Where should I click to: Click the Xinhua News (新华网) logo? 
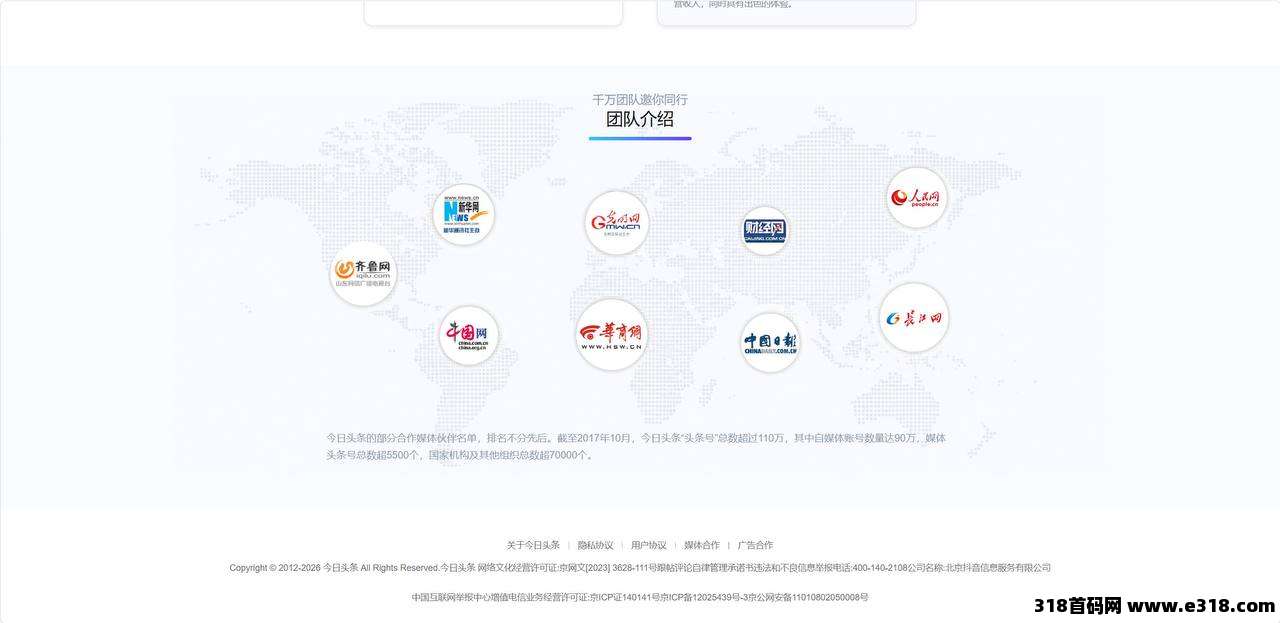coord(463,215)
